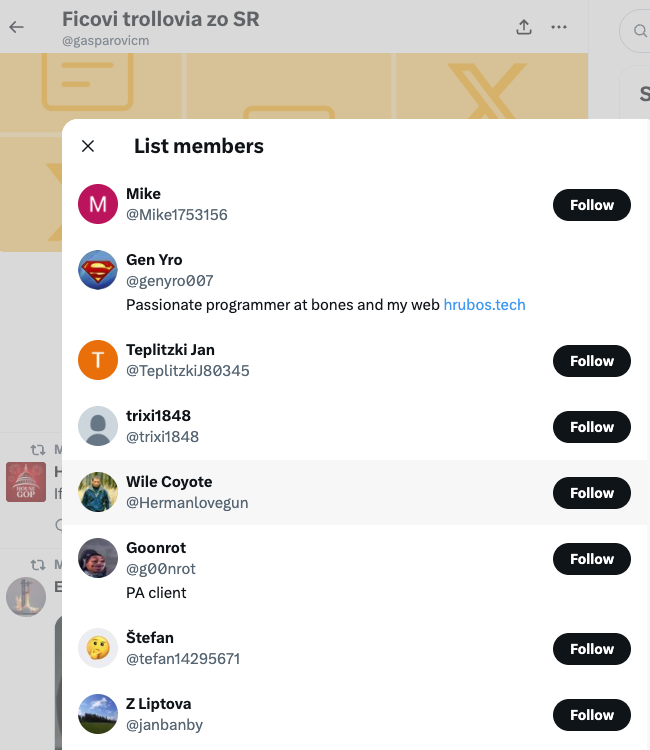The width and height of the screenshot is (650, 750).
Task: Follow trixi1848 account
Action: (592, 427)
